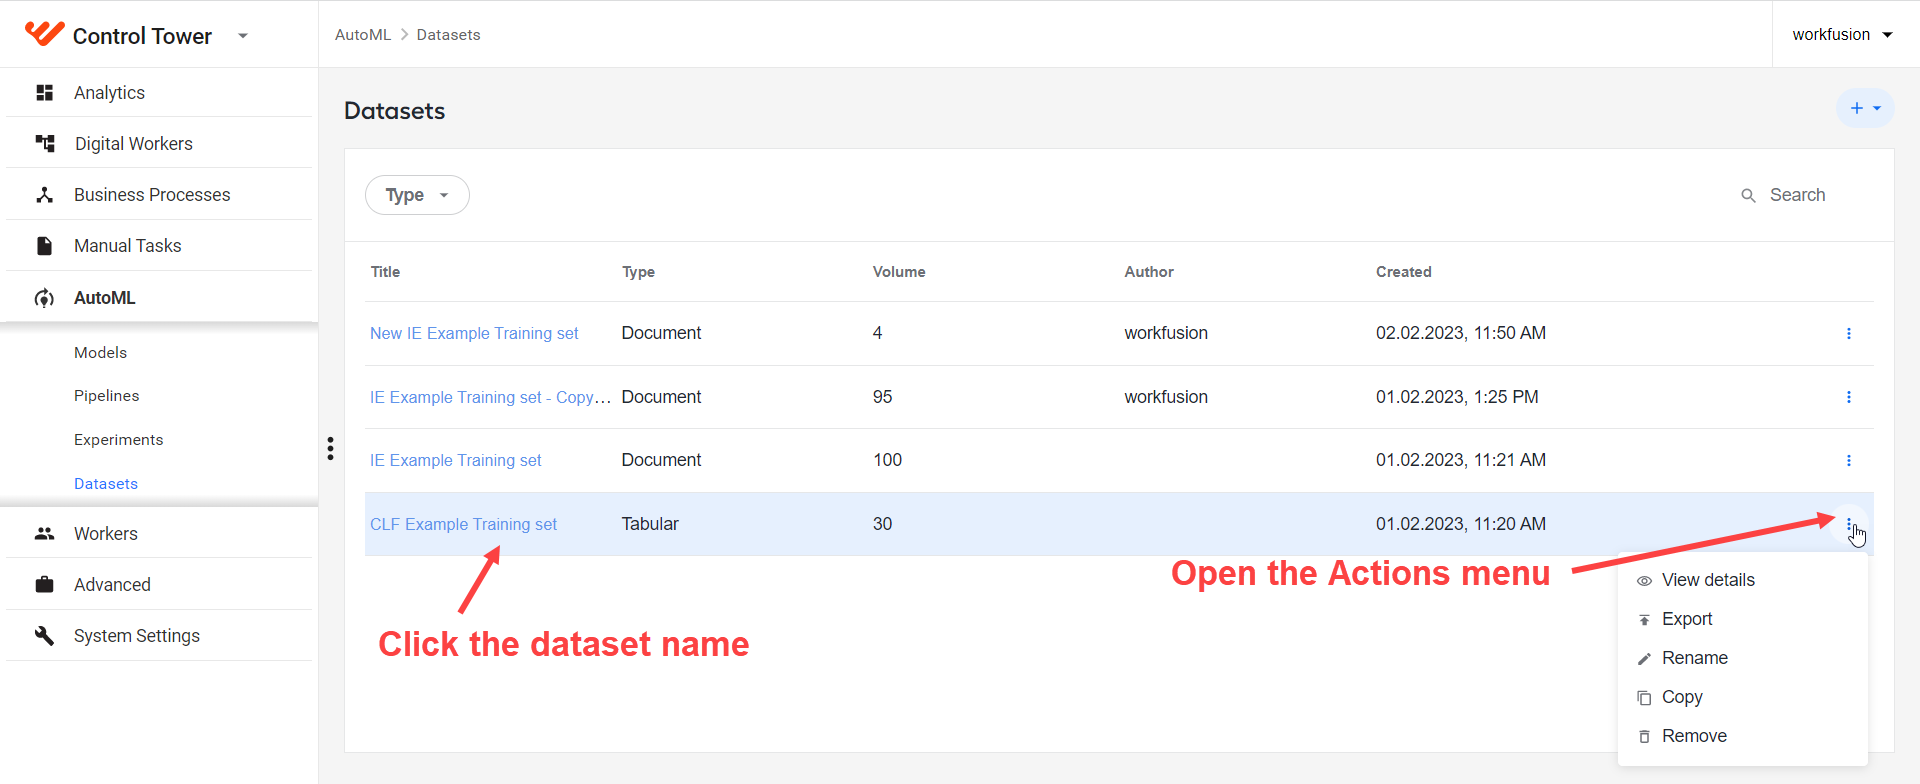
Task: Click the Datasets breadcrumb
Action: point(448,35)
